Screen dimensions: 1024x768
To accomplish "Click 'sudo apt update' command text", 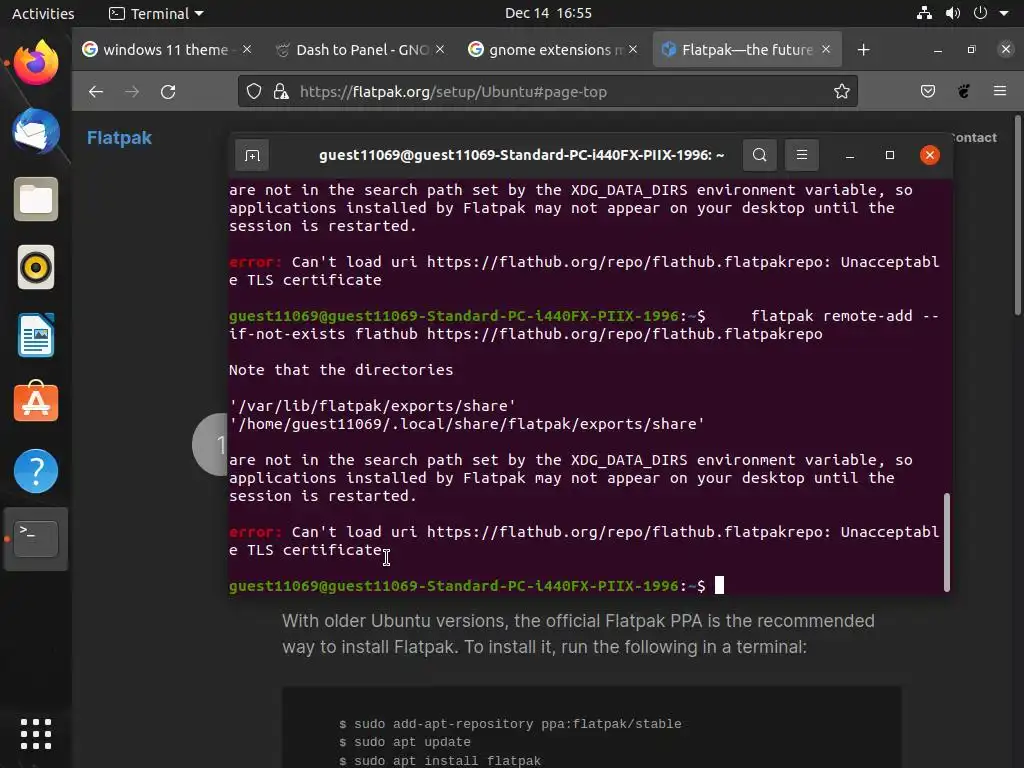I will (412, 742).
